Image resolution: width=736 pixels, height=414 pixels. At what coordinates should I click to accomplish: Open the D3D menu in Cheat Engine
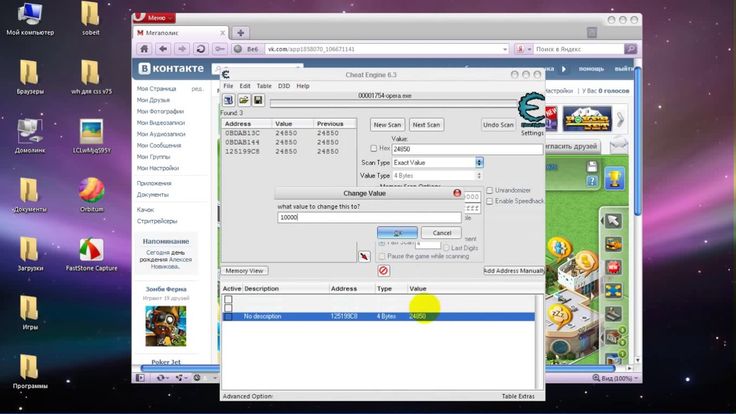[x=284, y=86]
